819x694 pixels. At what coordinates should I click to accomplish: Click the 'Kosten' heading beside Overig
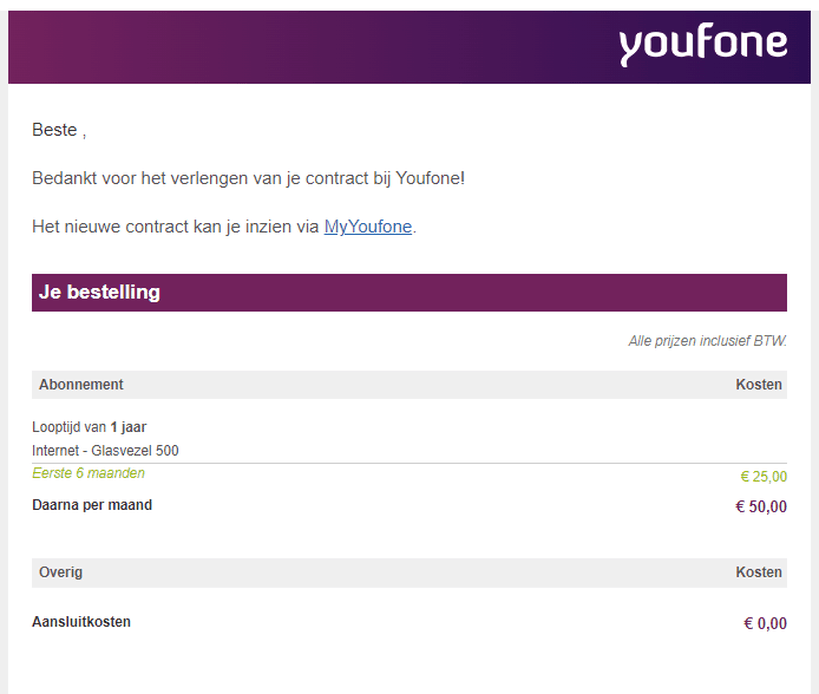758,573
